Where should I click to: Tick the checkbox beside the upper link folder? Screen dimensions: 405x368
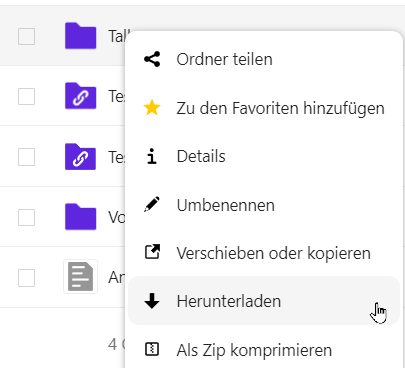(26, 96)
